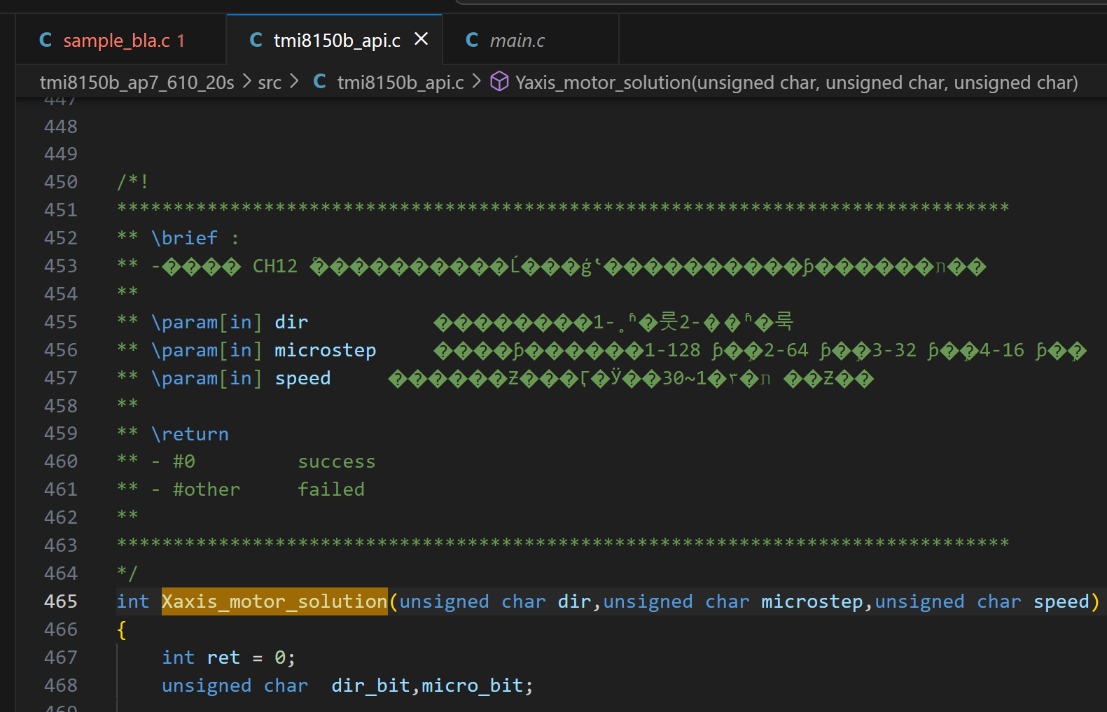Click the error count badge on sample_bla.c tab
The image size is (1107, 712).
pyautogui.click(x=181, y=41)
